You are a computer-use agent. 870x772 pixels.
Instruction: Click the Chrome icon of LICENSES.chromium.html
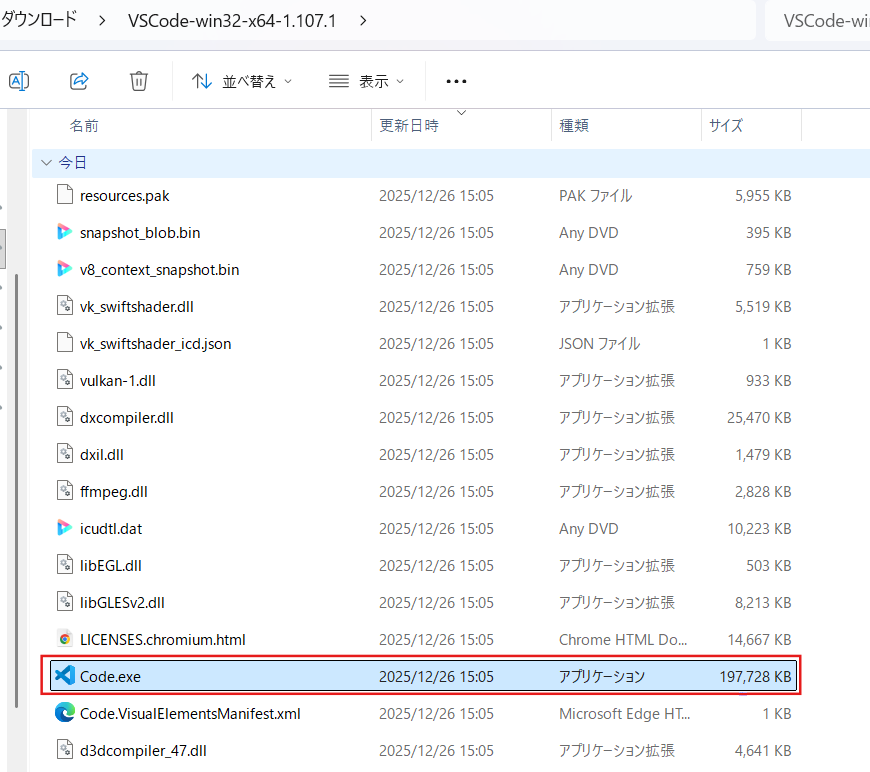click(65, 639)
